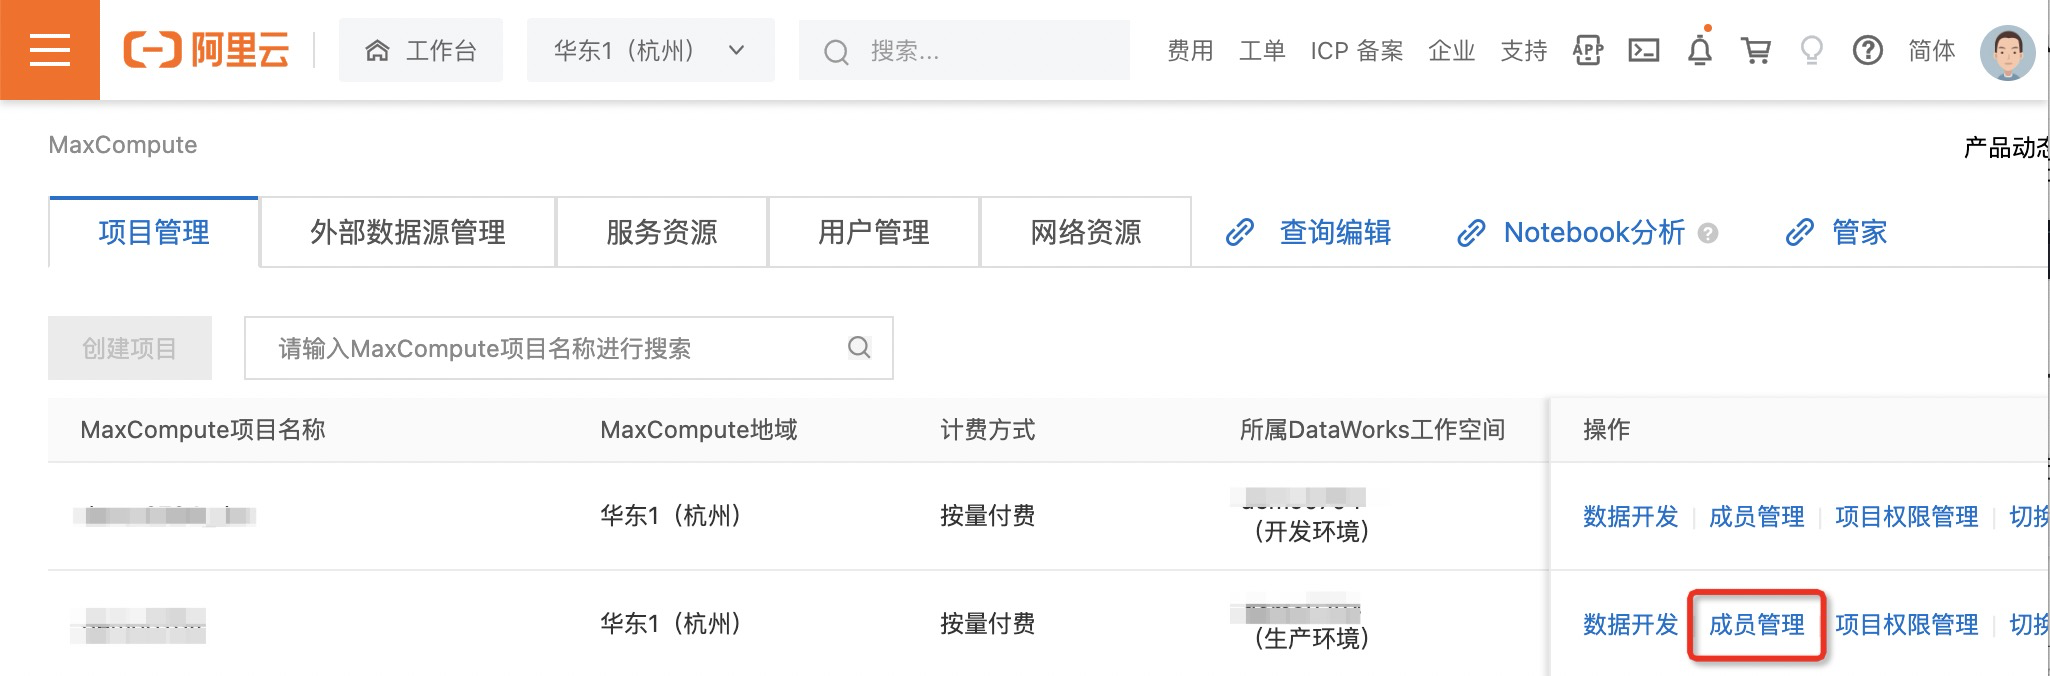Viewport: 2050px width, 676px height.
Task: Select the 用户管理 tab
Action: 874,232
